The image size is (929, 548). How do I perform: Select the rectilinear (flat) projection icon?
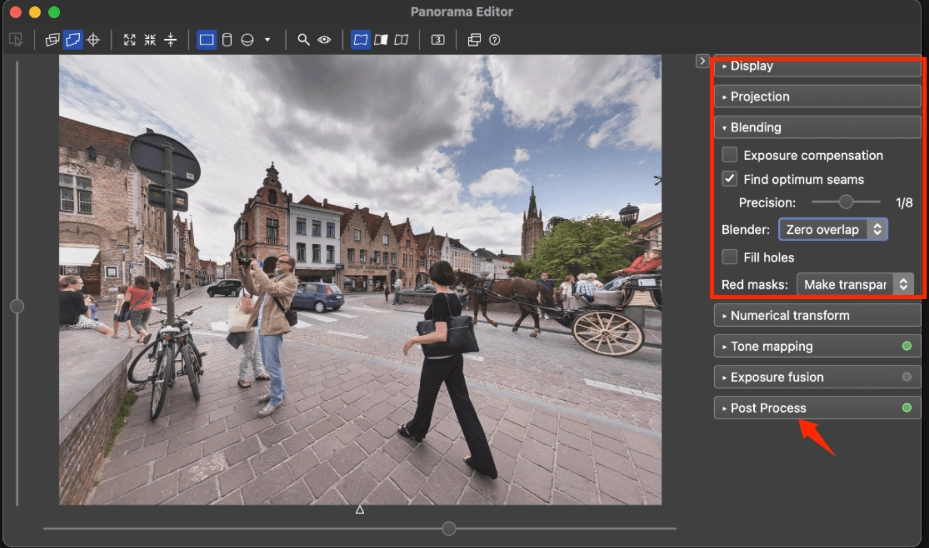(206, 40)
